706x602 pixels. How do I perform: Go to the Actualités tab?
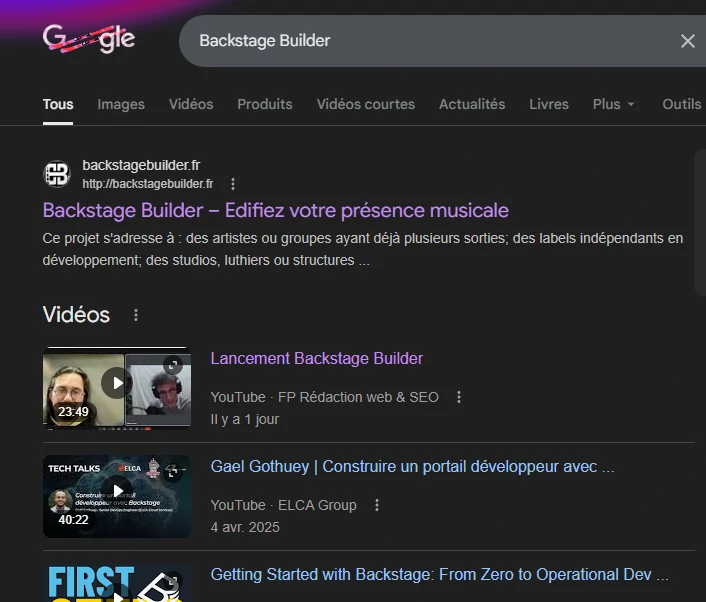tap(472, 104)
